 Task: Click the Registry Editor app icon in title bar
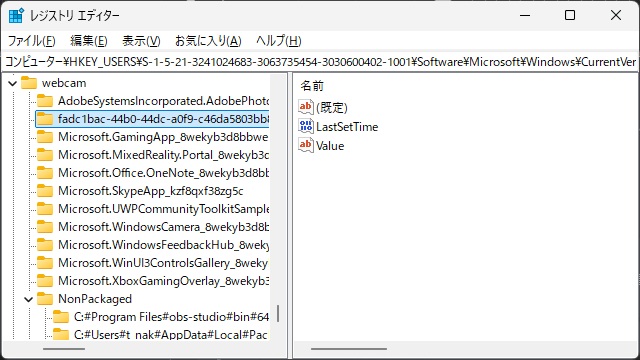pyautogui.click(x=16, y=16)
